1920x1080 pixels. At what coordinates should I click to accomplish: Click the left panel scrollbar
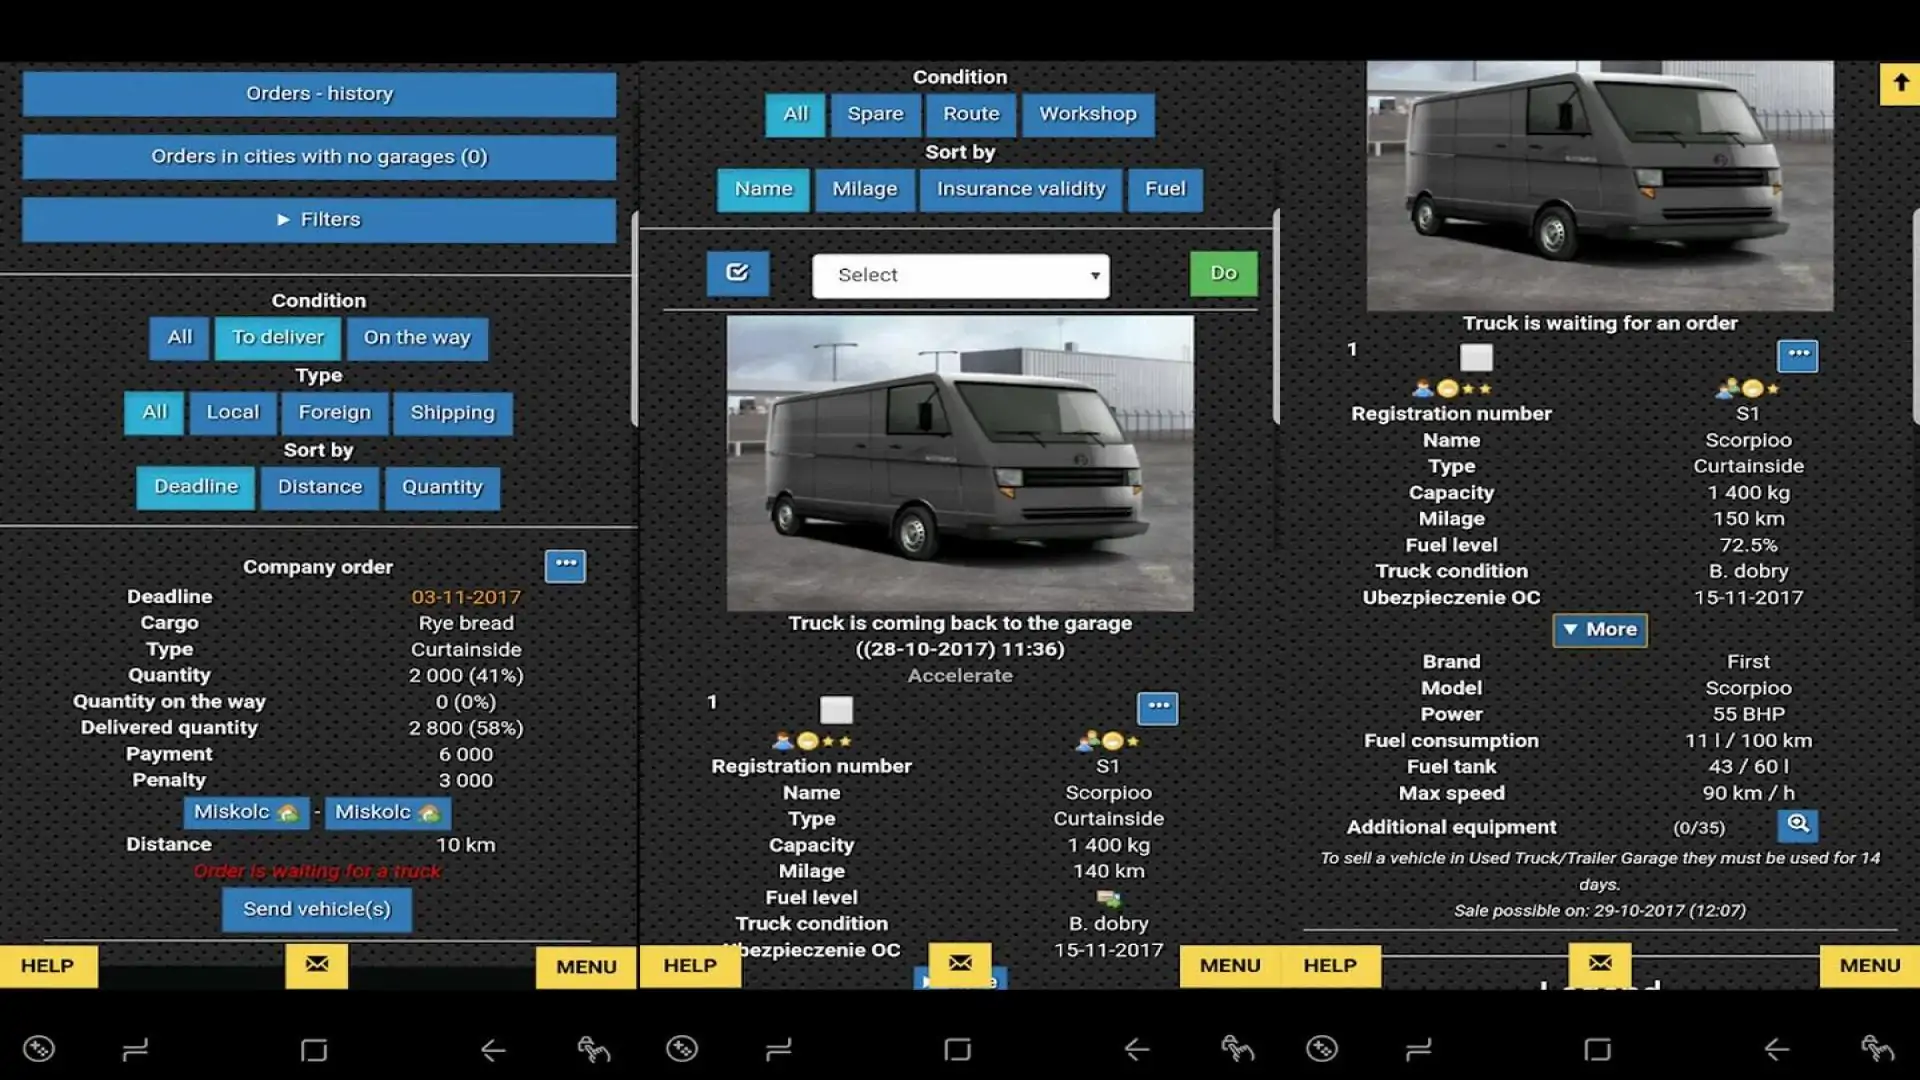pos(635,319)
